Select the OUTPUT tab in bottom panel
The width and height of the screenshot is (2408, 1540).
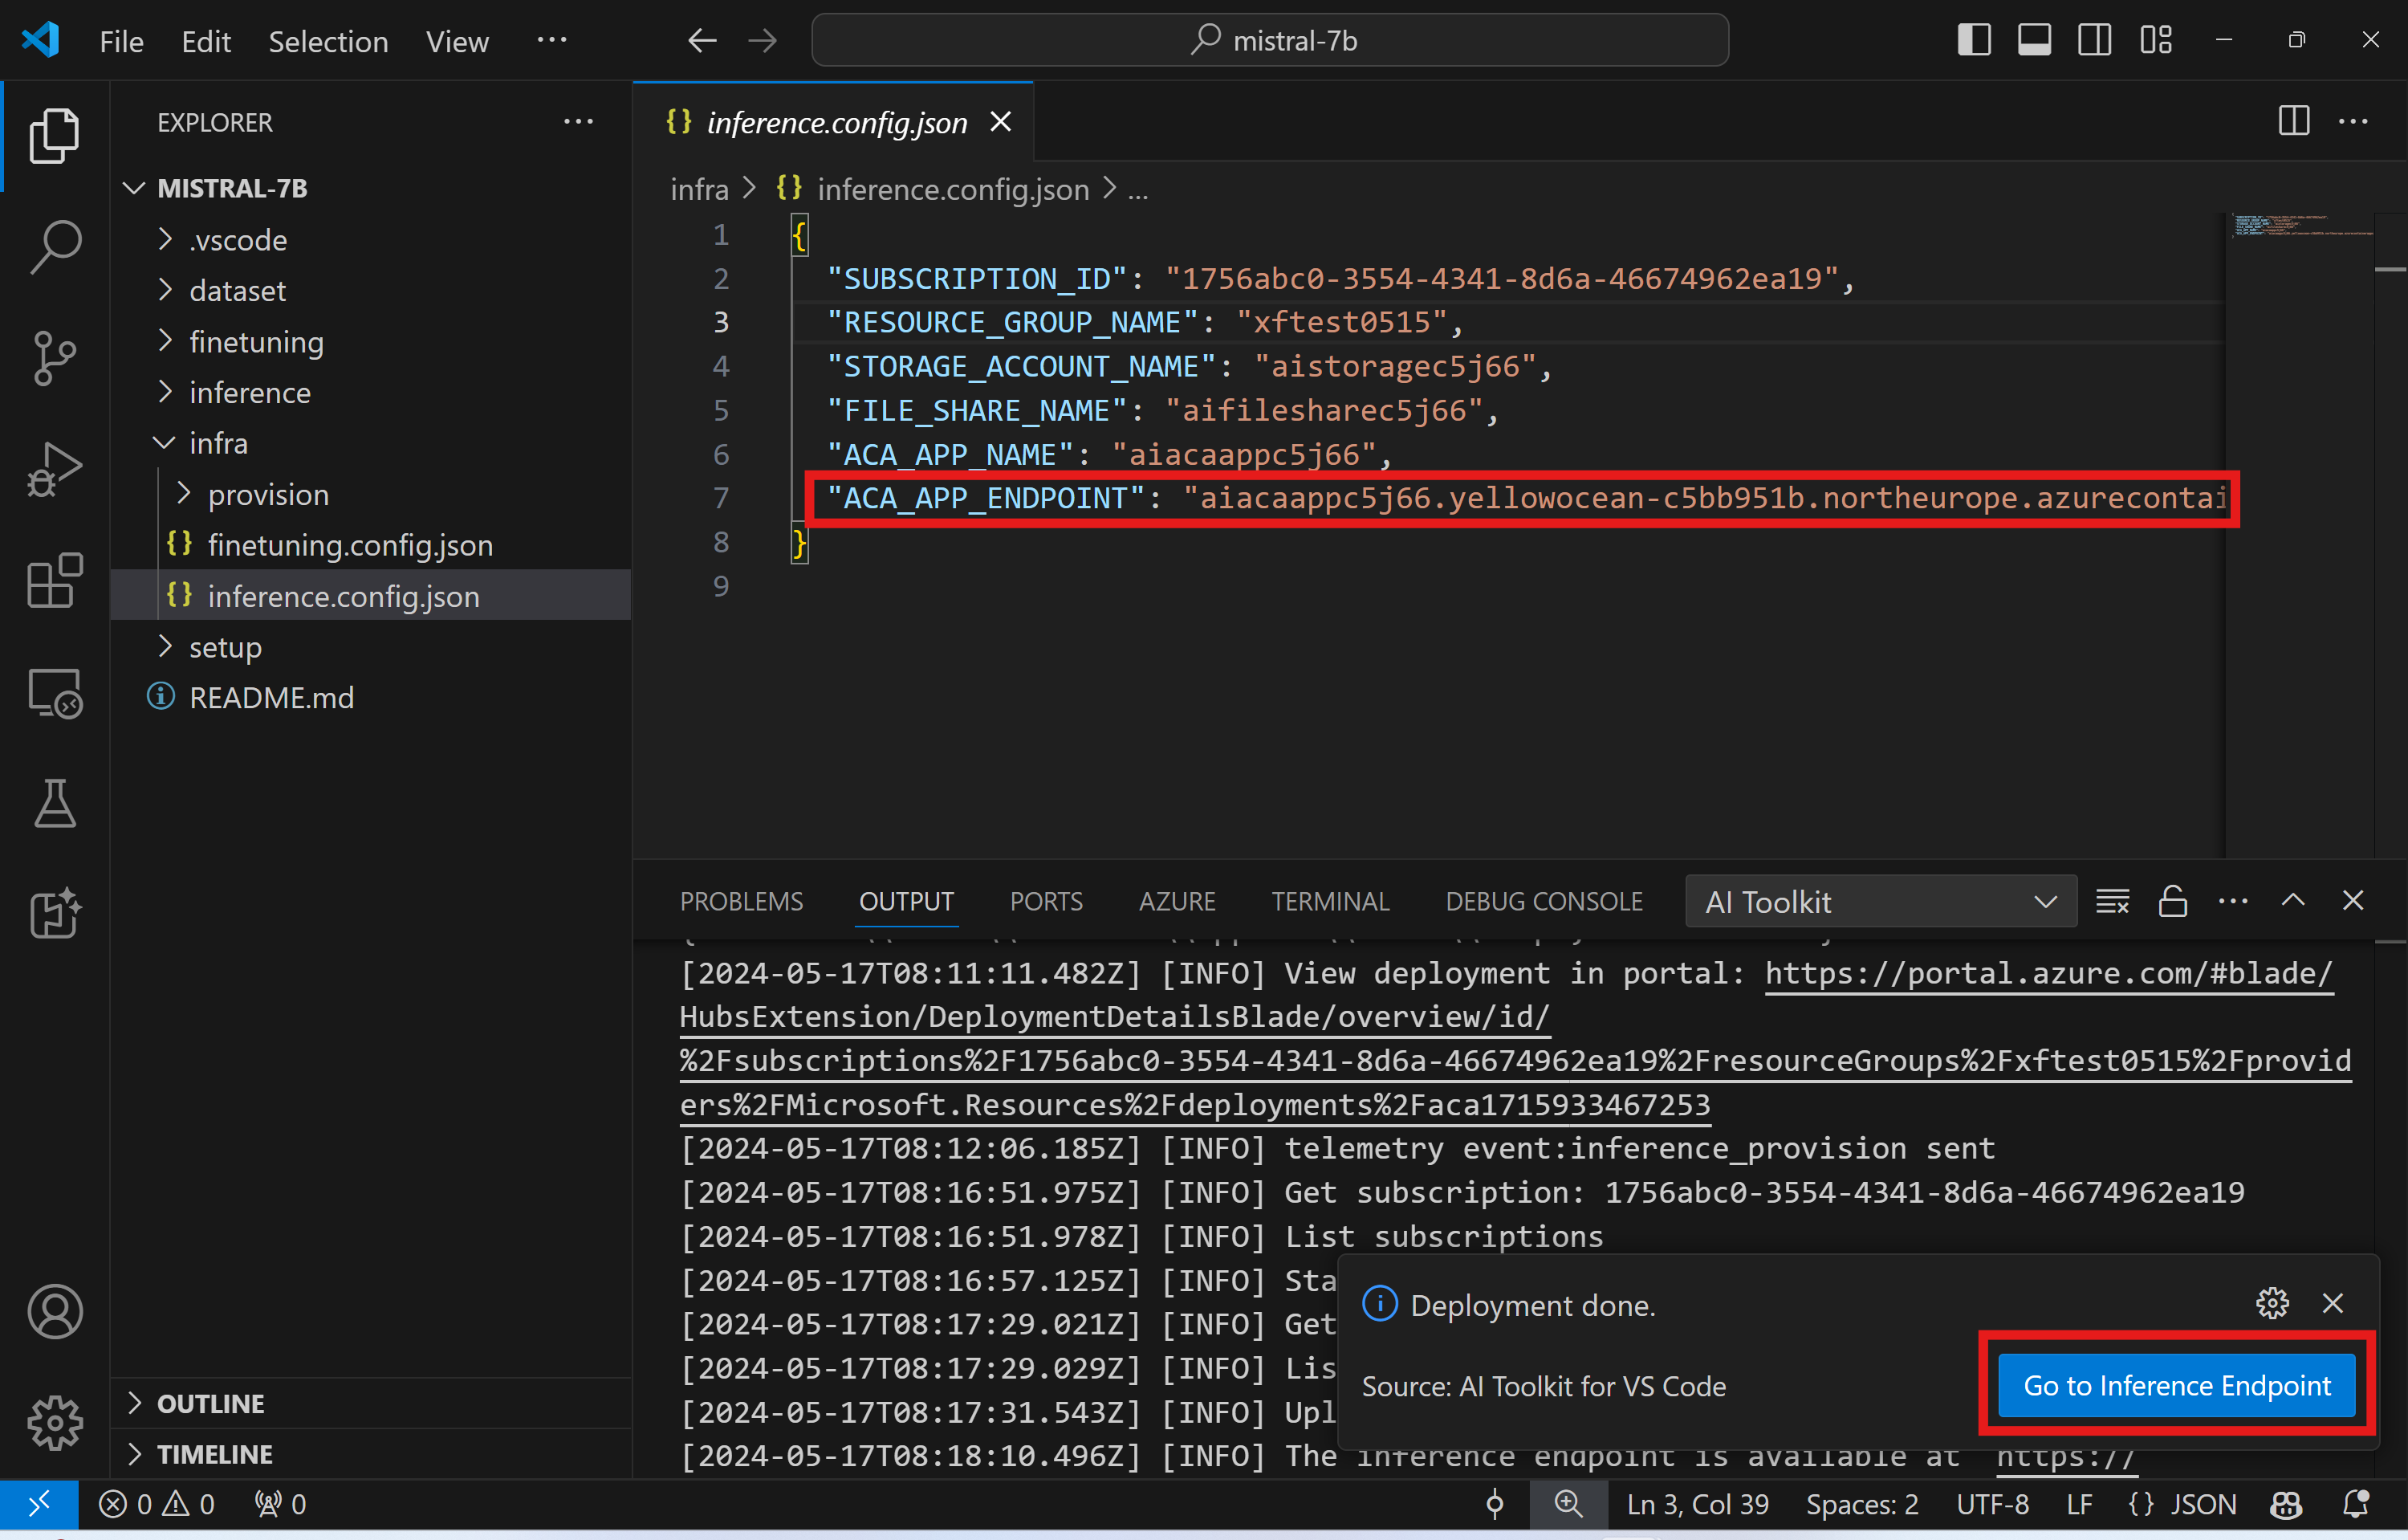[904, 902]
